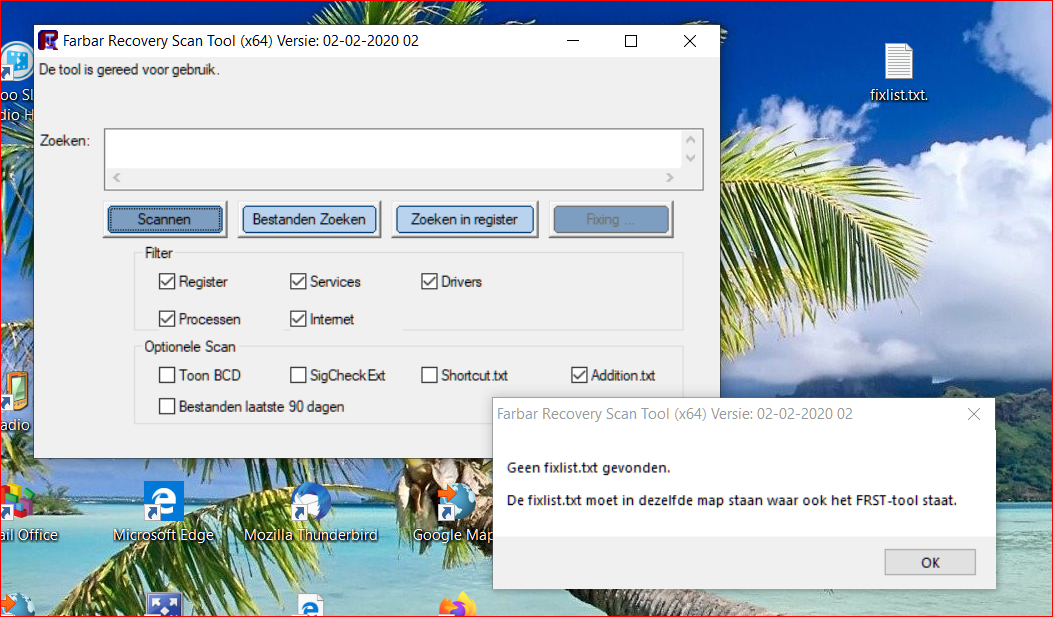
Task: Confirm the error dialog with OK
Action: [930, 563]
